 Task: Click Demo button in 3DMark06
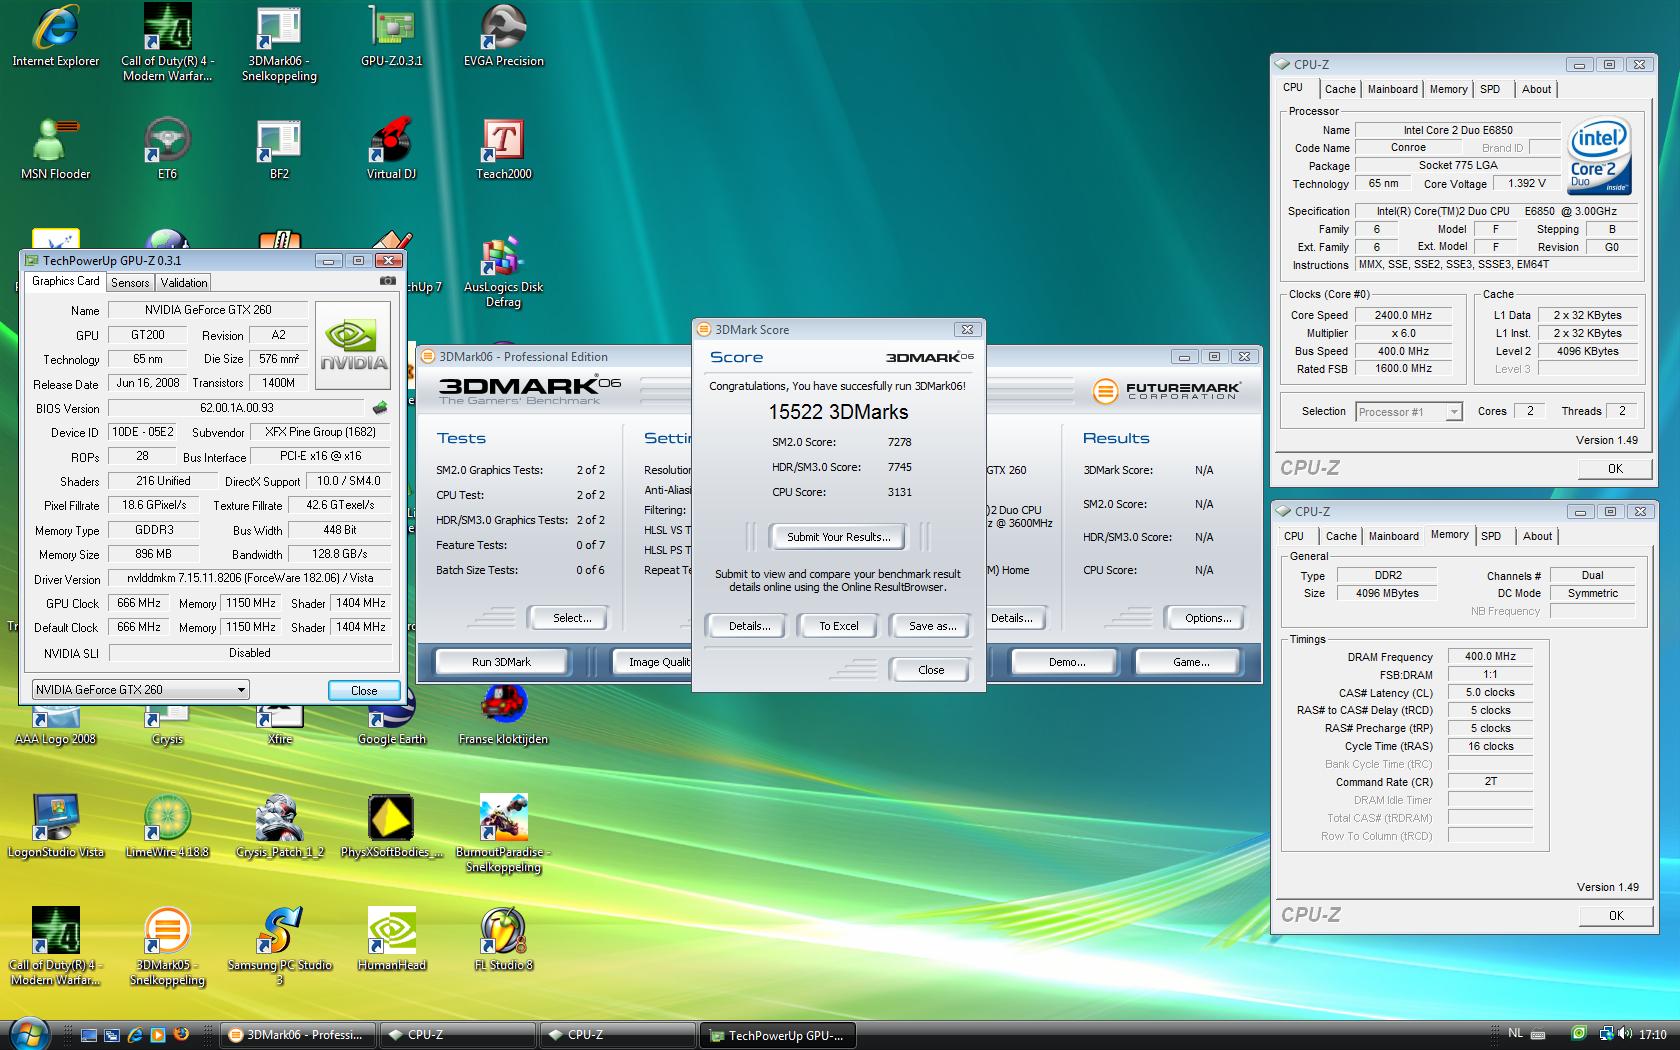(x=1067, y=662)
